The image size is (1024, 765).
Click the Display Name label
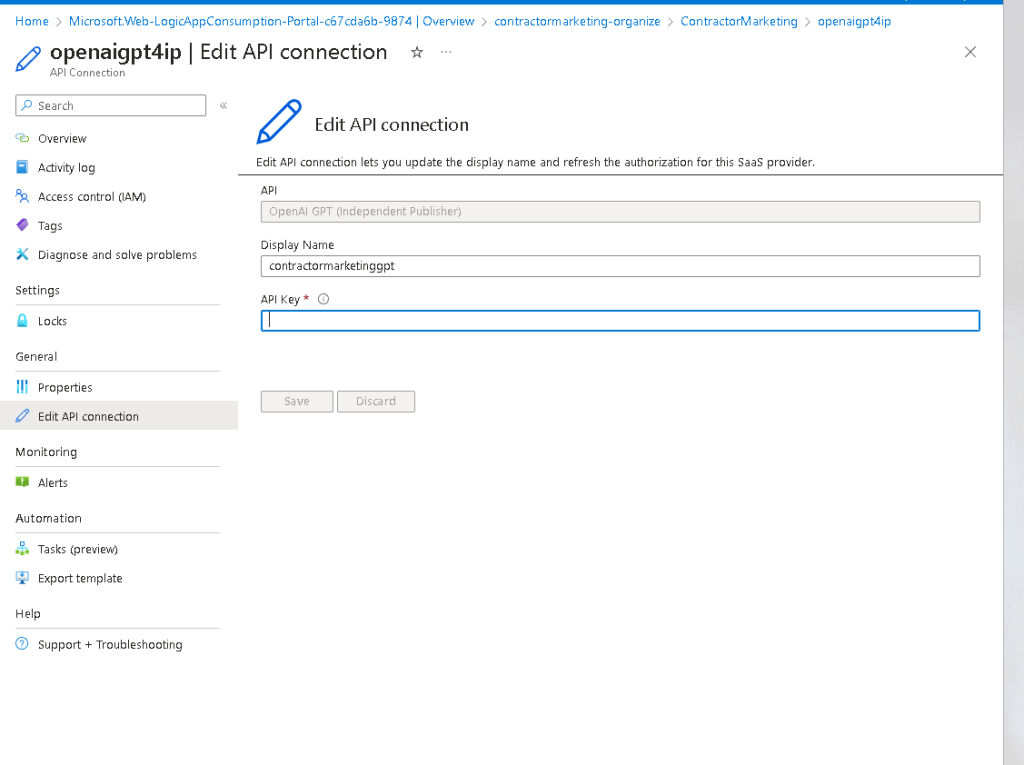tap(297, 245)
